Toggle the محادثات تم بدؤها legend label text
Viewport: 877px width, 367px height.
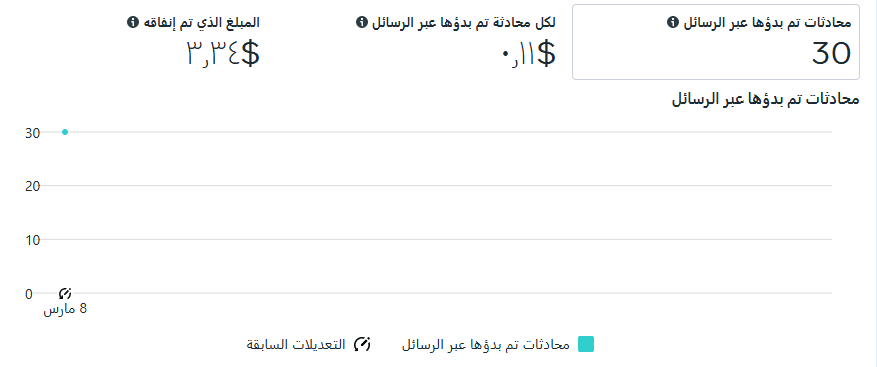(x=485, y=345)
